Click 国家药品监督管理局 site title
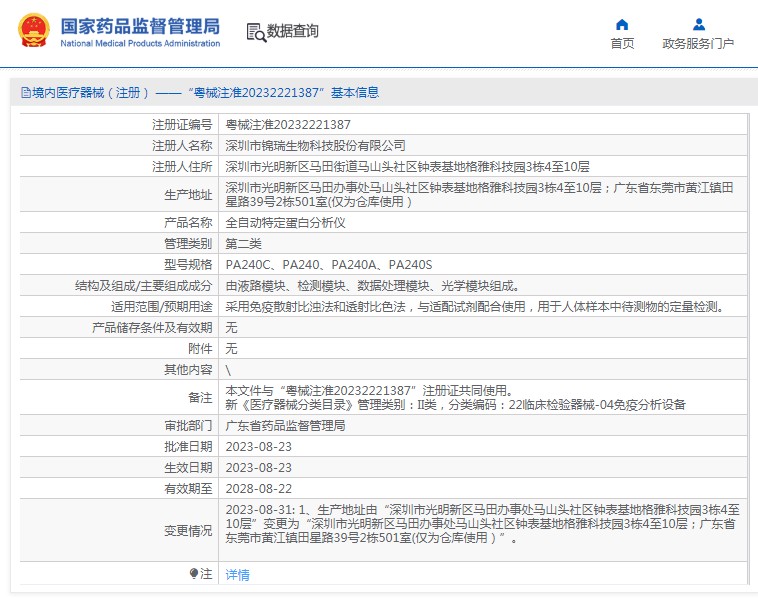Image resolution: width=758 pixels, height=598 pixels. 140,26
